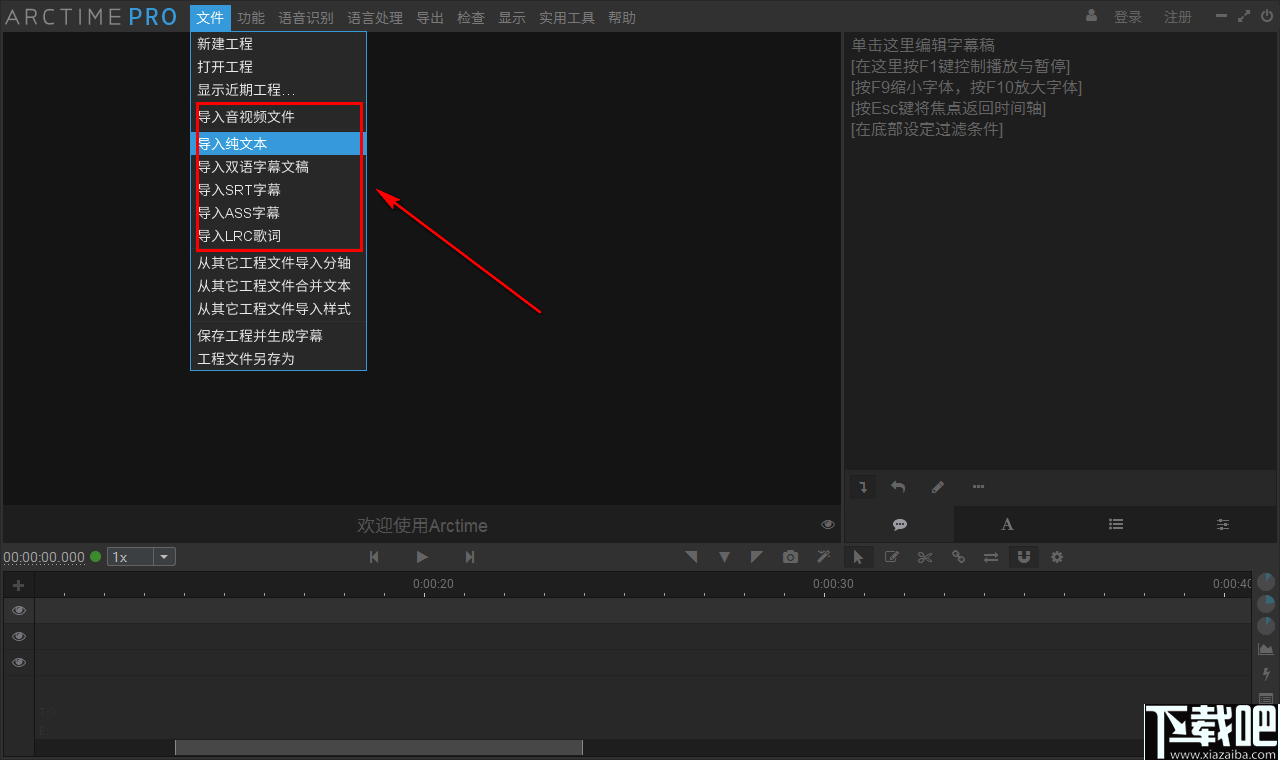
Task: Enable the magnet snapping toggle
Action: coord(1024,557)
